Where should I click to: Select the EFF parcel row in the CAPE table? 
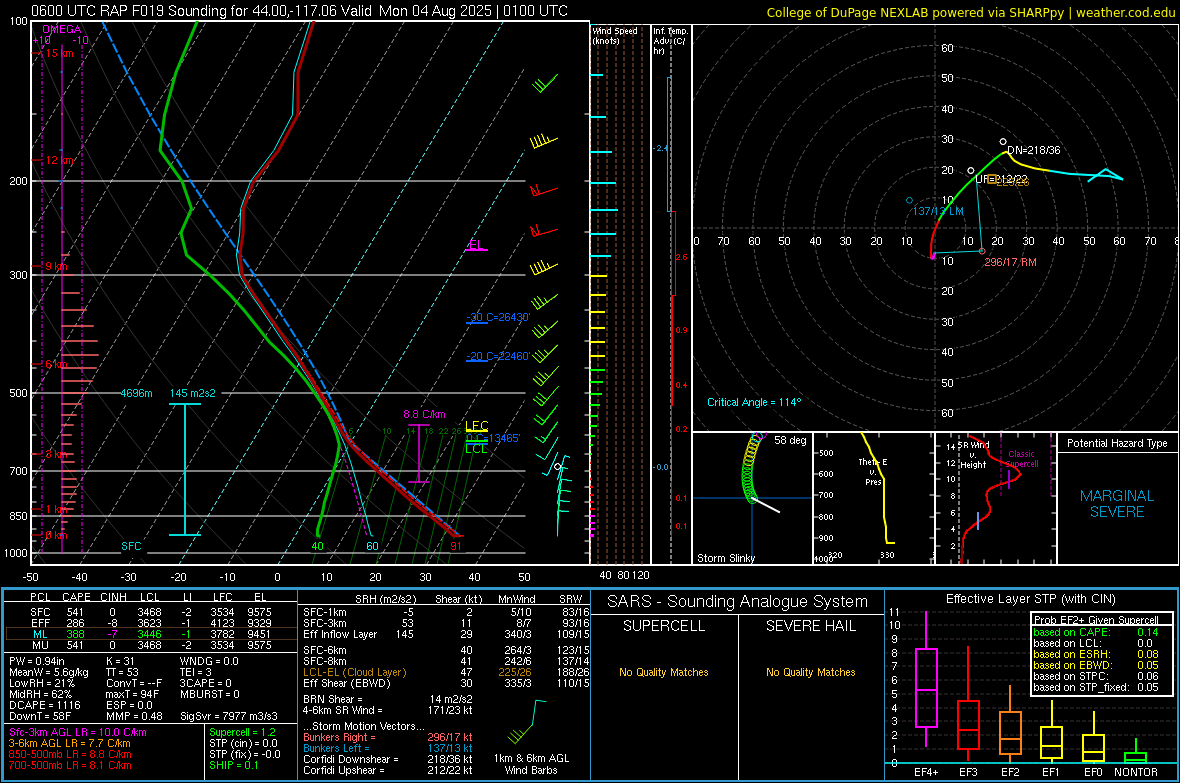tap(151, 623)
